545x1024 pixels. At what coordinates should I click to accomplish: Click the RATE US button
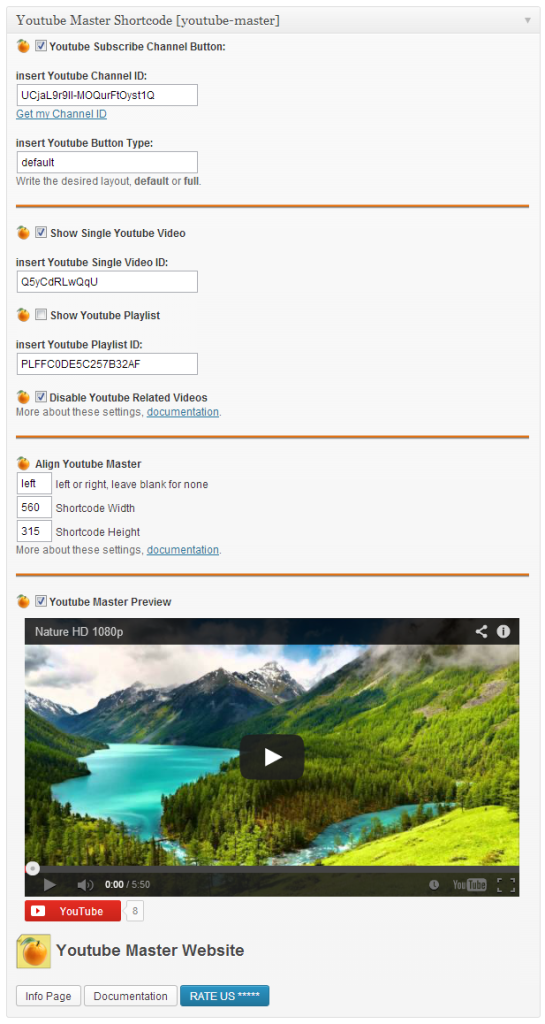click(x=225, y=996)
